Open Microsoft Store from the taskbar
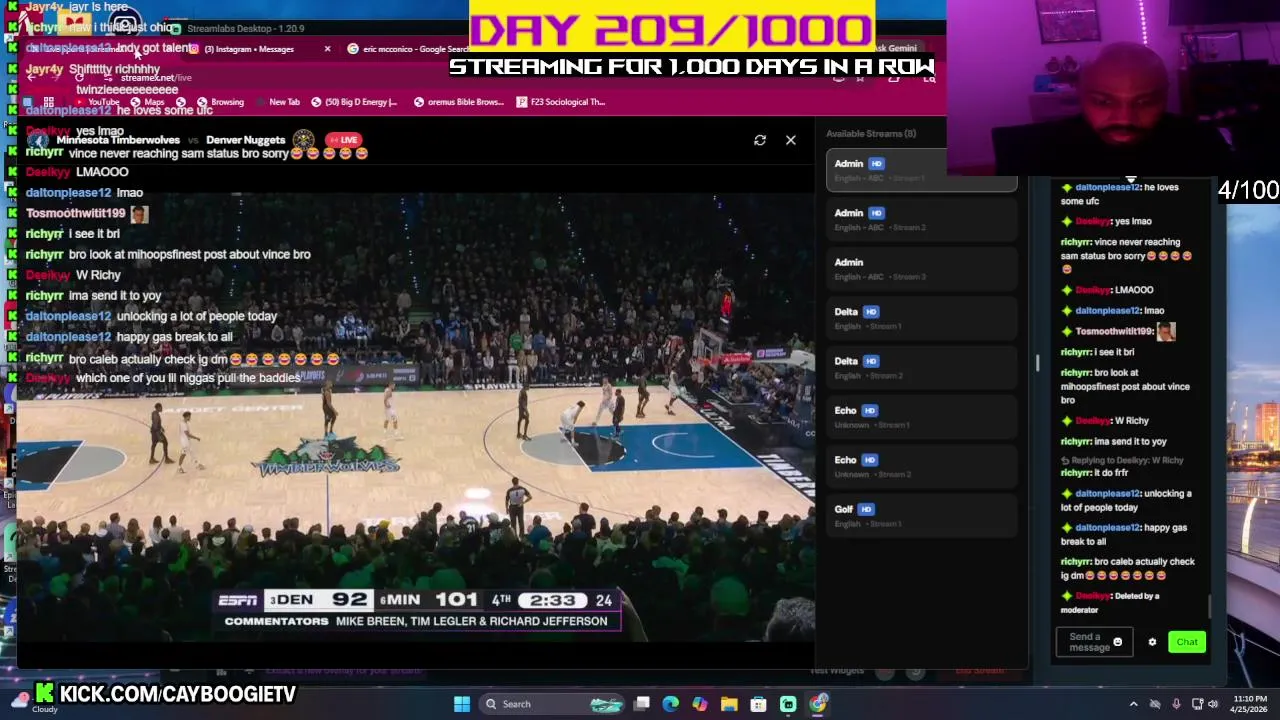Viewport: 1280px width, 720px height. coord(759,704)
